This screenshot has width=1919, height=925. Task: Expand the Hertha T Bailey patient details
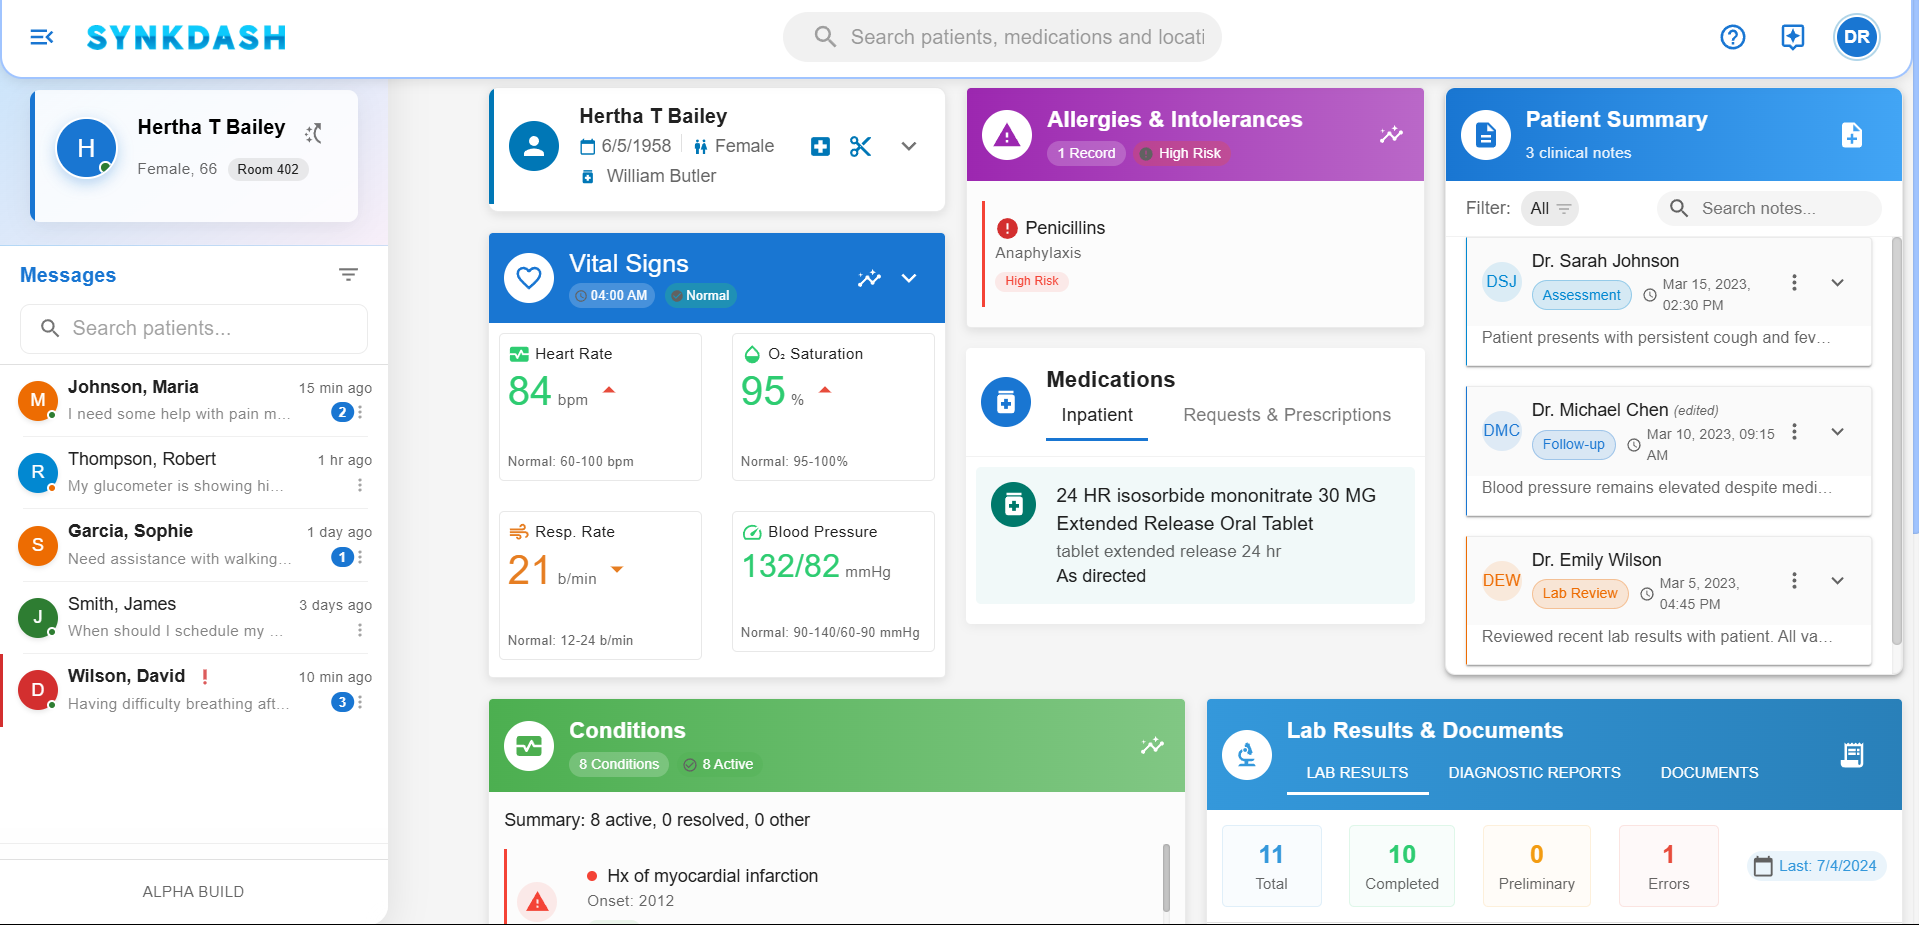tap(908, 146)
